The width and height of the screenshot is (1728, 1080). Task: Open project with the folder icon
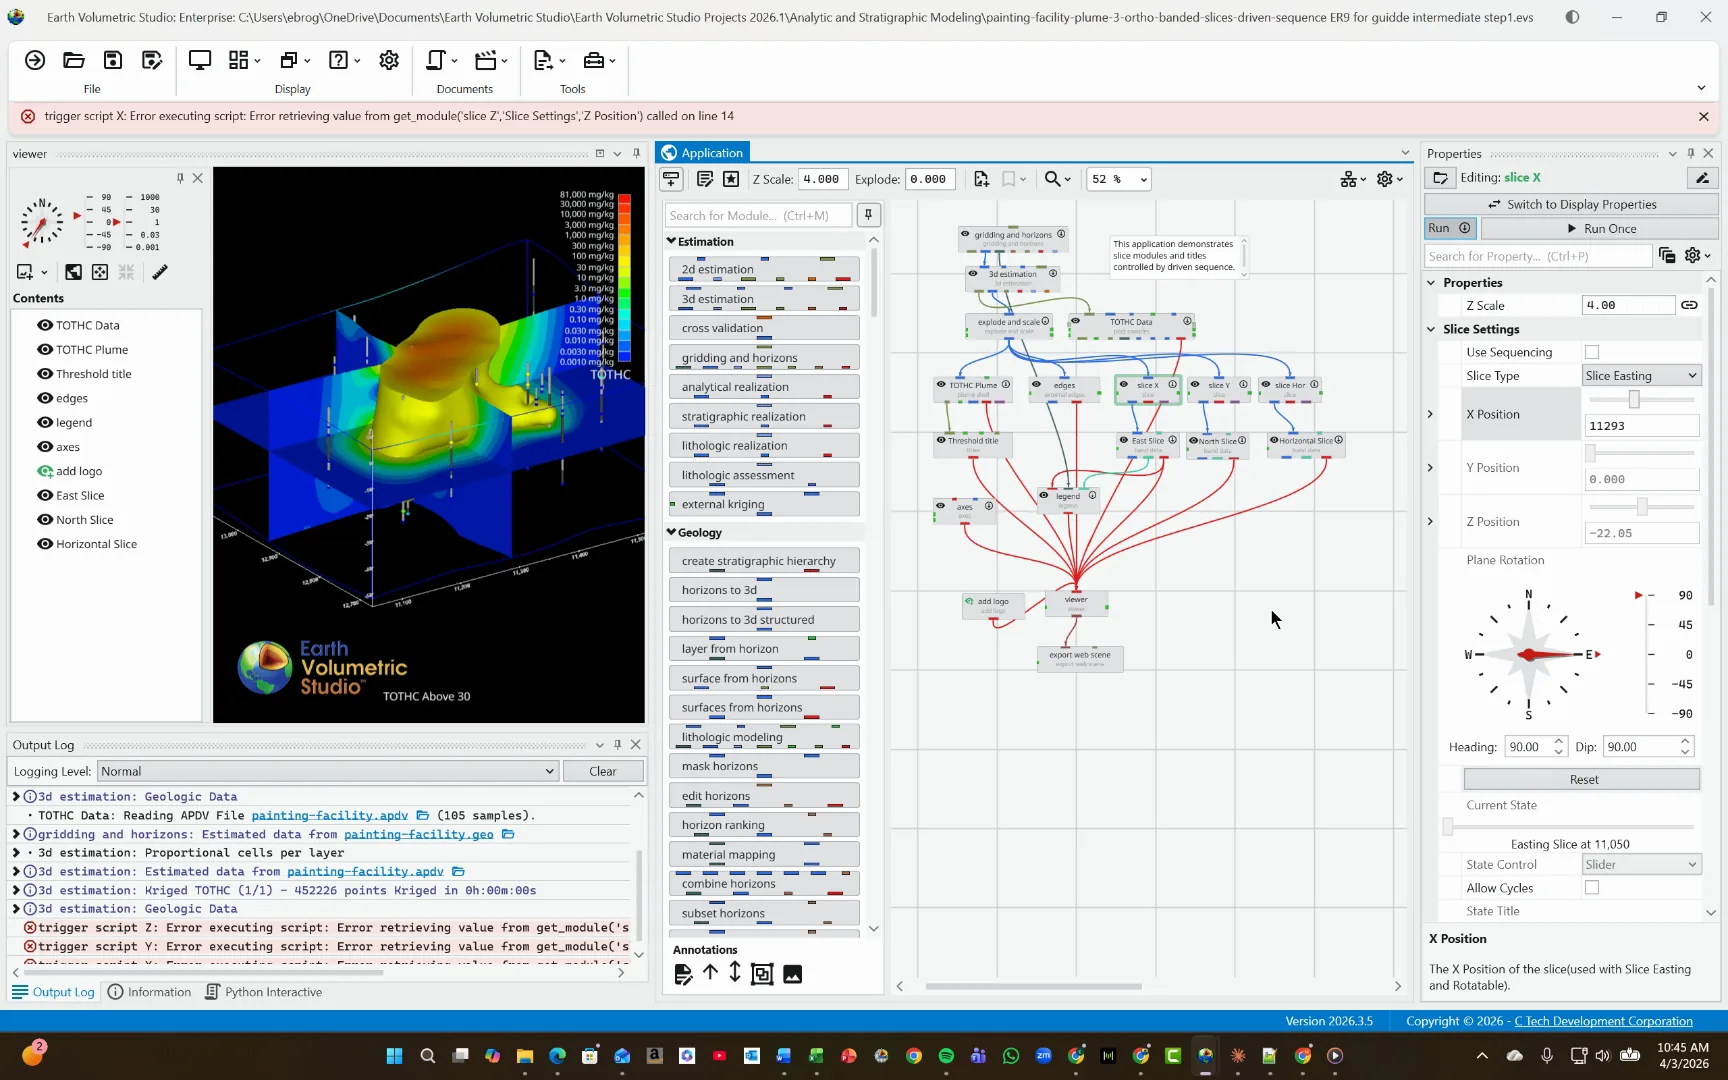pos(74,61)
